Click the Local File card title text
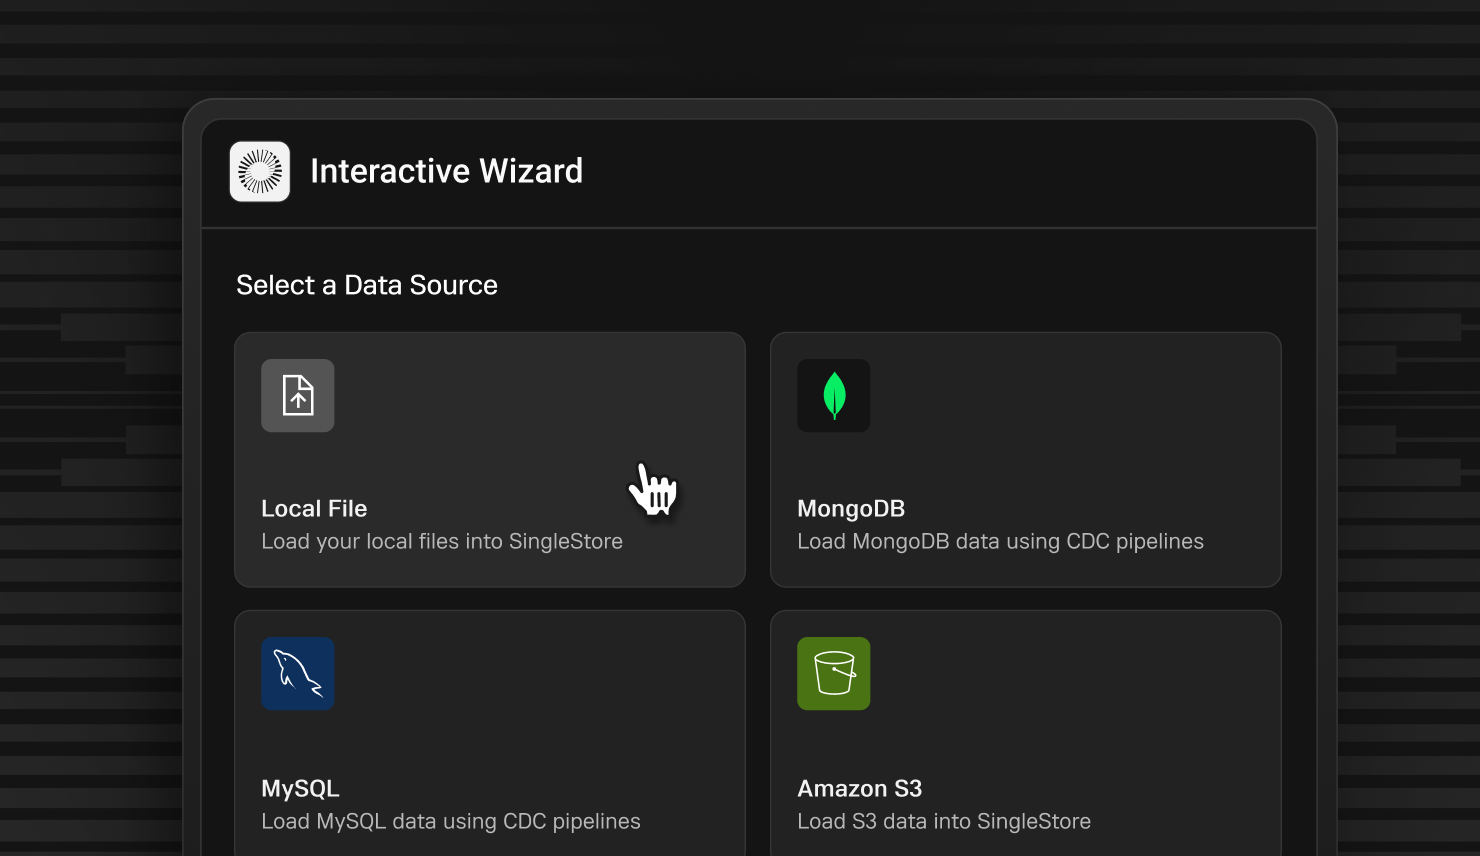This screenshot has width=1480, height=856. coord(314,508)
